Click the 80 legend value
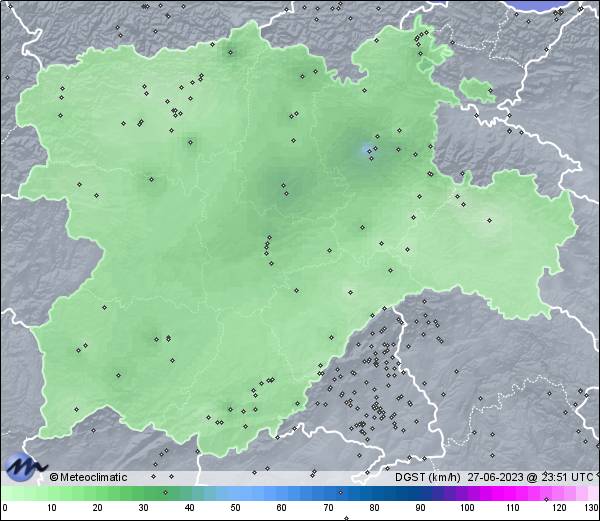600x521 pixels. tap(374, 508)
